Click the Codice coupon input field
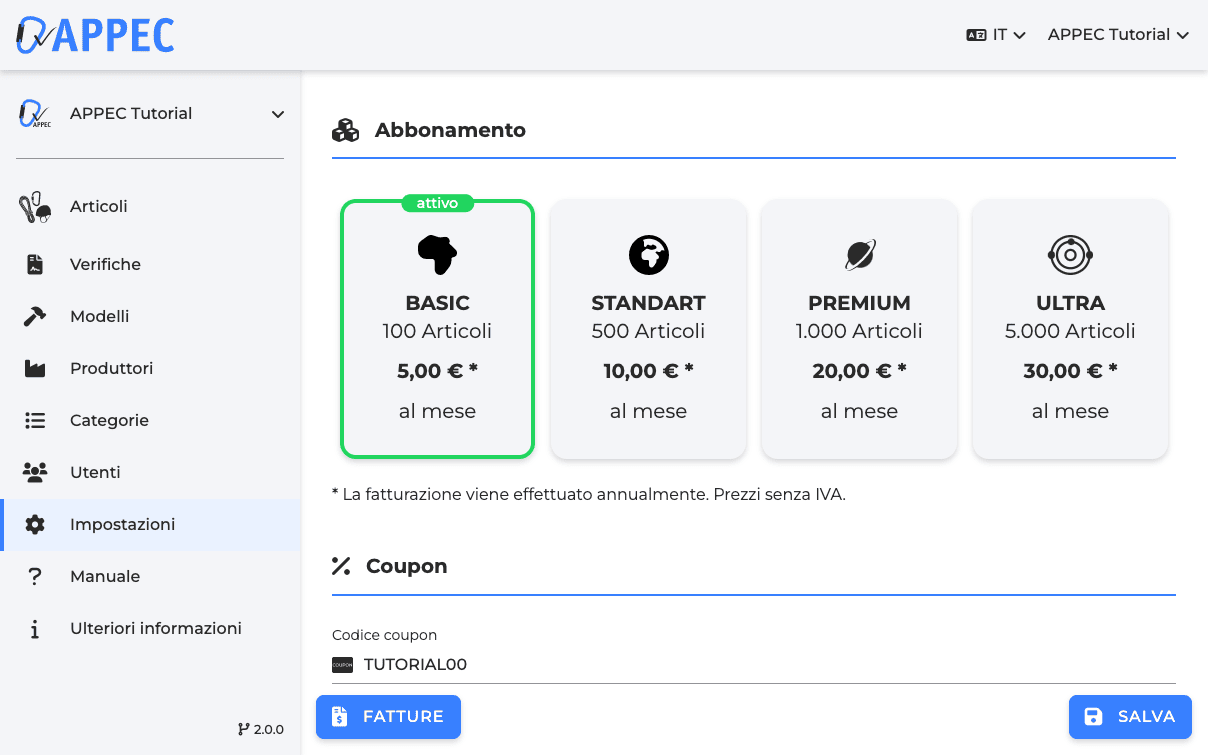The height and width of the screenshot is (755, 1208). [760, 665]
